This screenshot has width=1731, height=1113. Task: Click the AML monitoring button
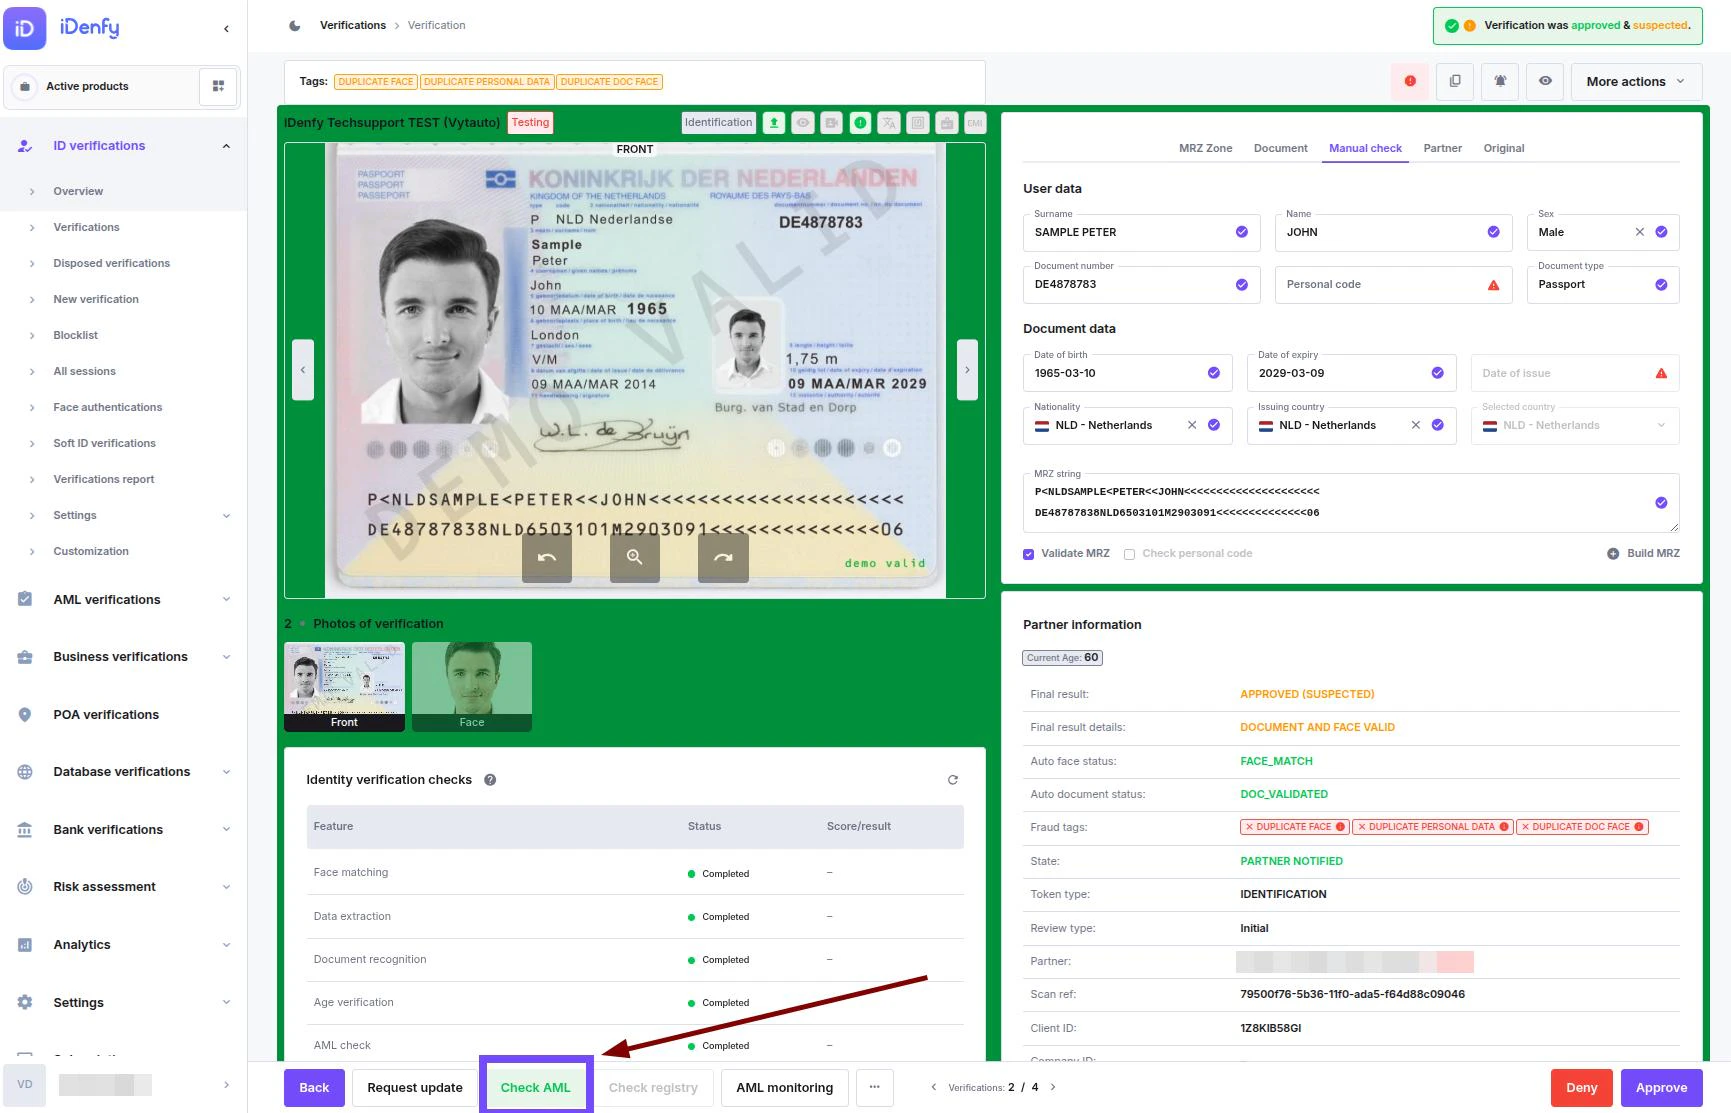point(785,1088)
